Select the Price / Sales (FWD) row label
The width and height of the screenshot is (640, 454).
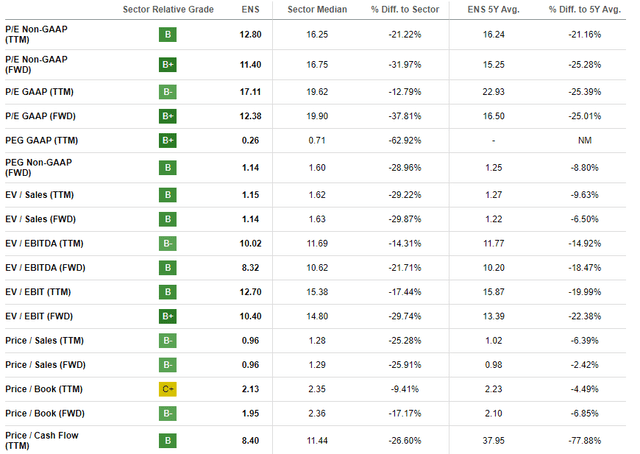[x=45, y=365]
